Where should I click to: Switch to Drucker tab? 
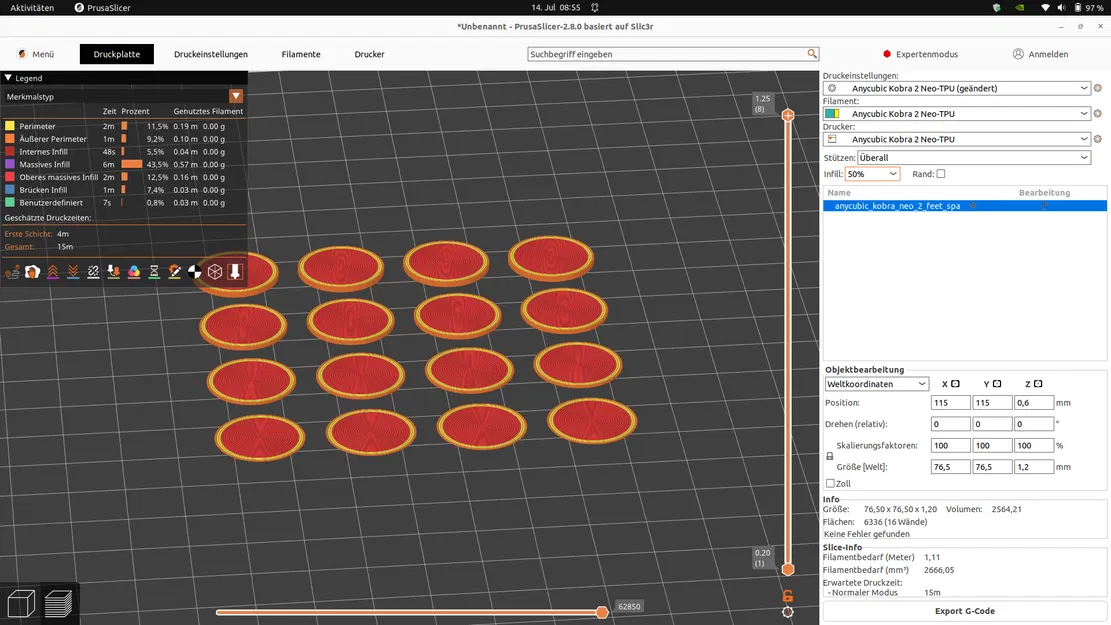369,54
